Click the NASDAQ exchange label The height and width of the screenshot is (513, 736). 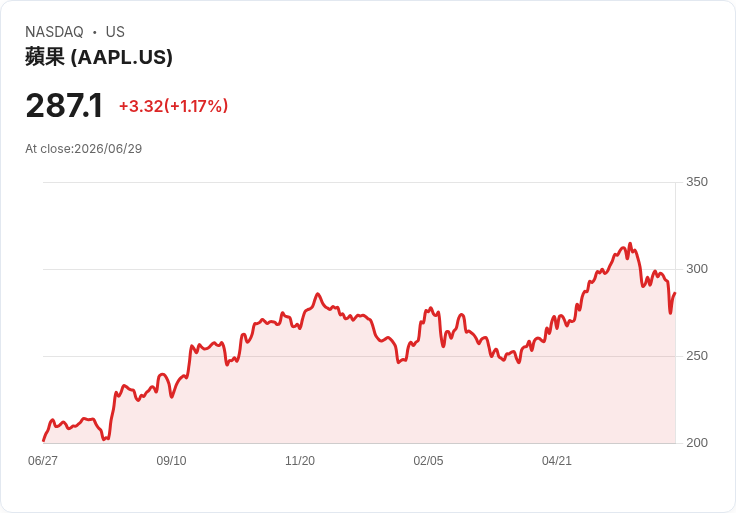(x=54, y=32)
